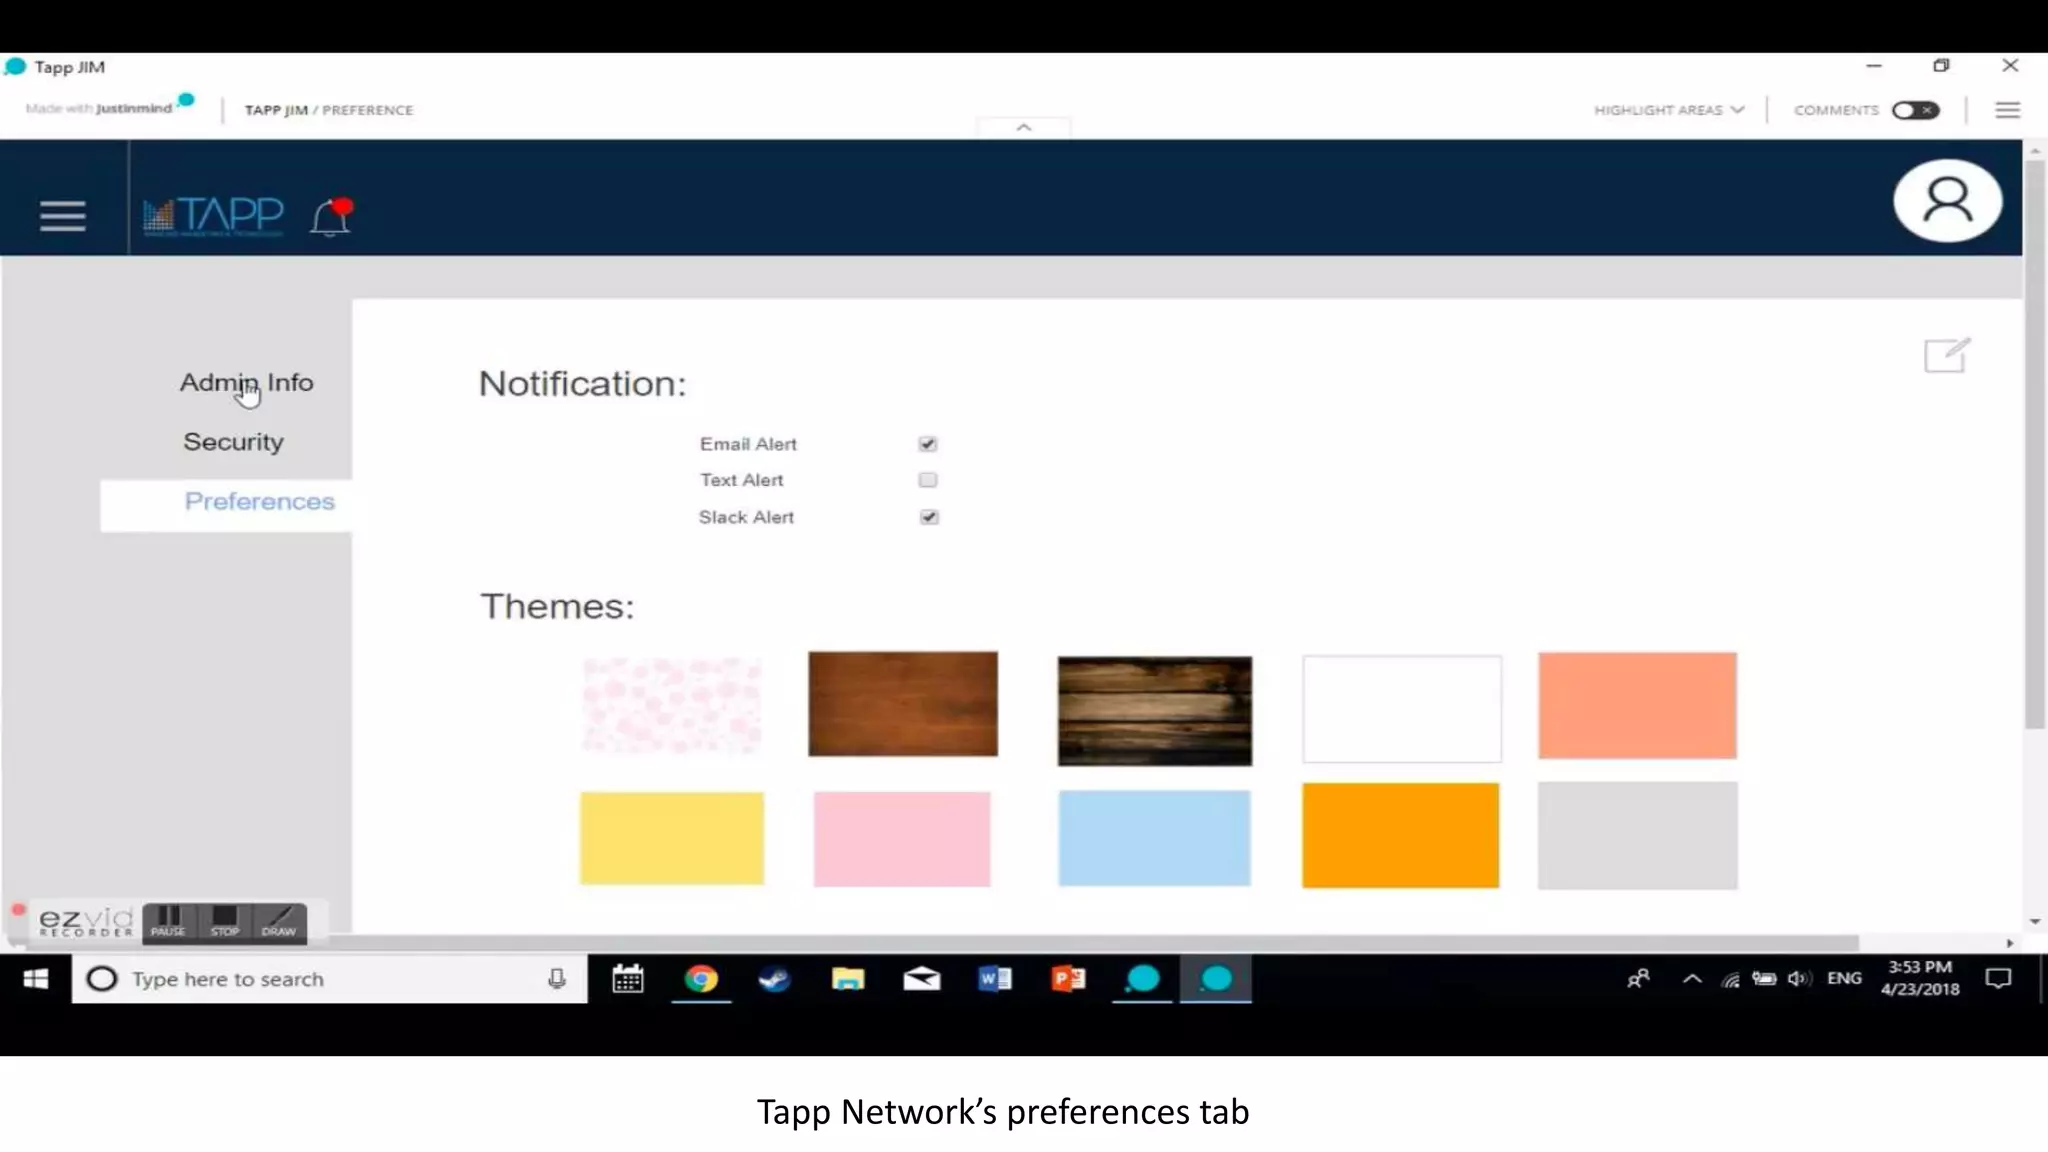The image size is (2048, 1152).
Task: Open the Security section
Action: click(x=233, y=442)
